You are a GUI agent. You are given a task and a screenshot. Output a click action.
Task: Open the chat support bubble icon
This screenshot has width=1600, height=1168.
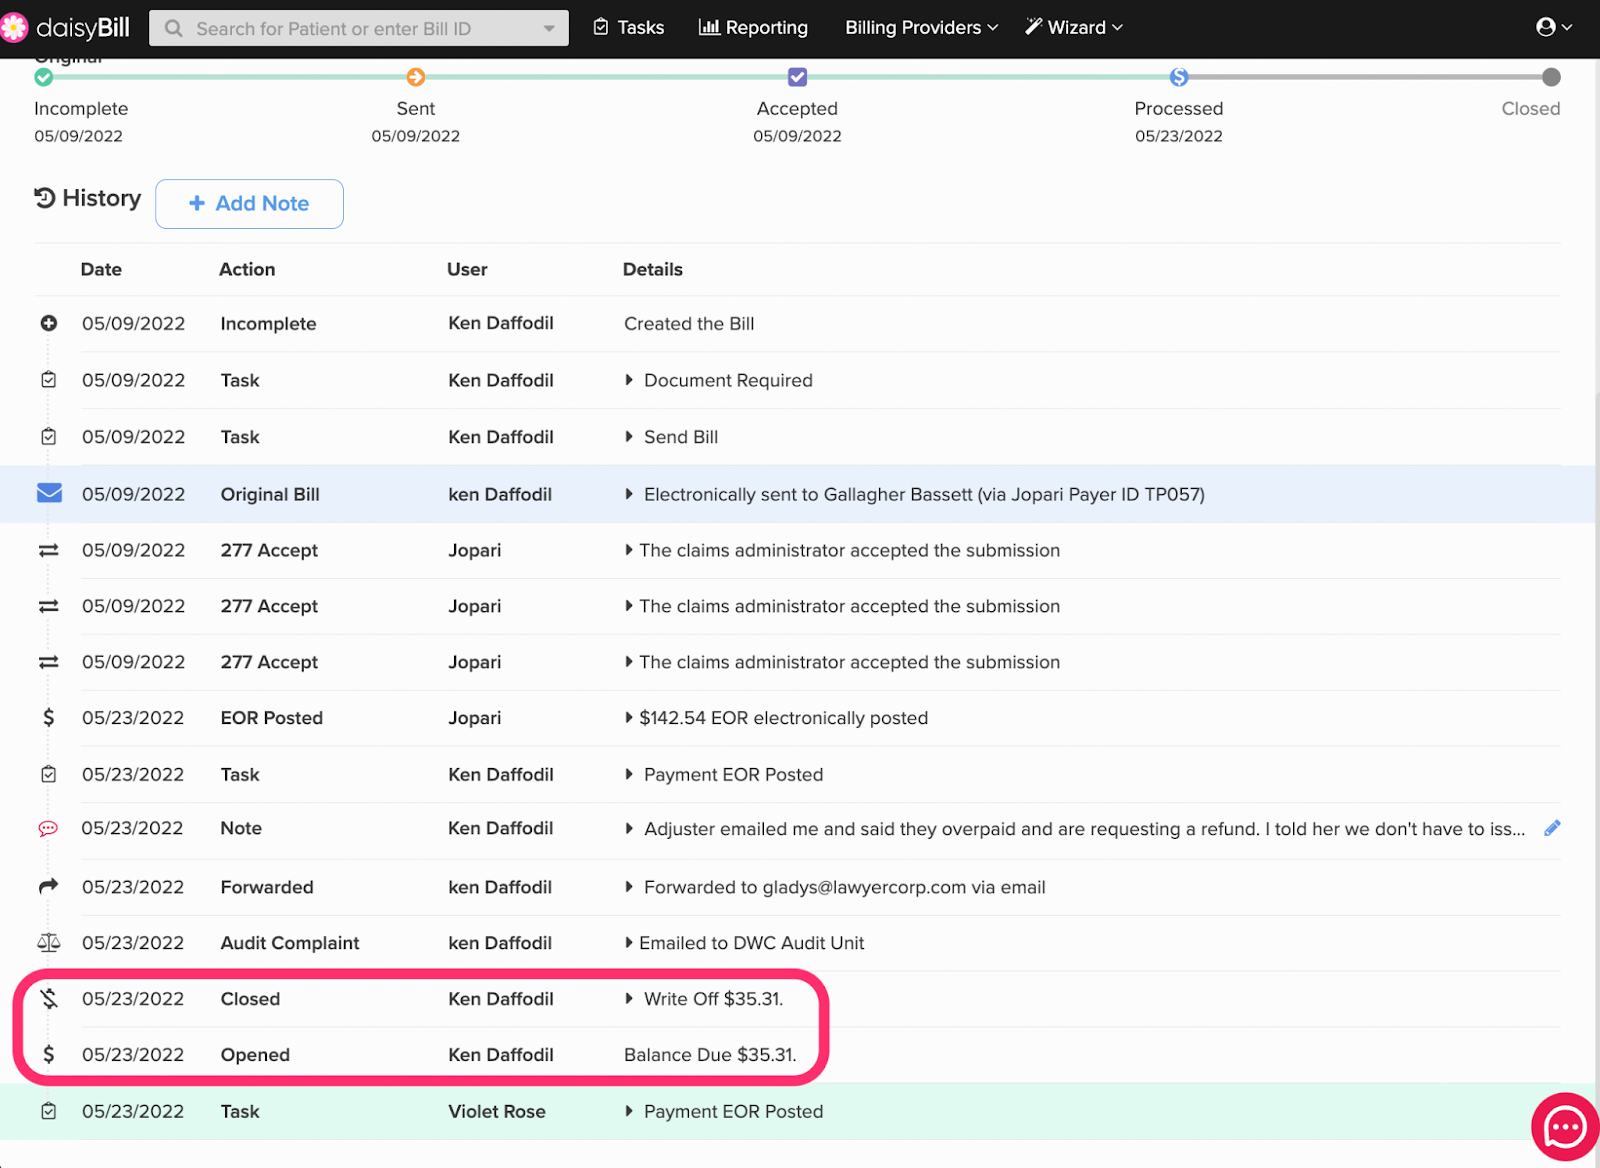[1565, 1127]
